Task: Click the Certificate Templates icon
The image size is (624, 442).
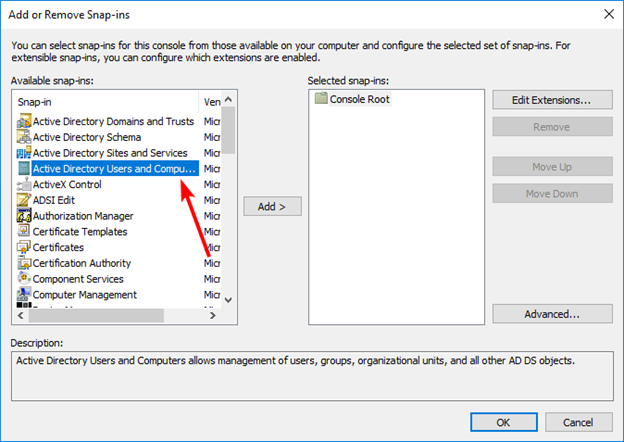Action: pyautogui.click(x=24, y=232)
